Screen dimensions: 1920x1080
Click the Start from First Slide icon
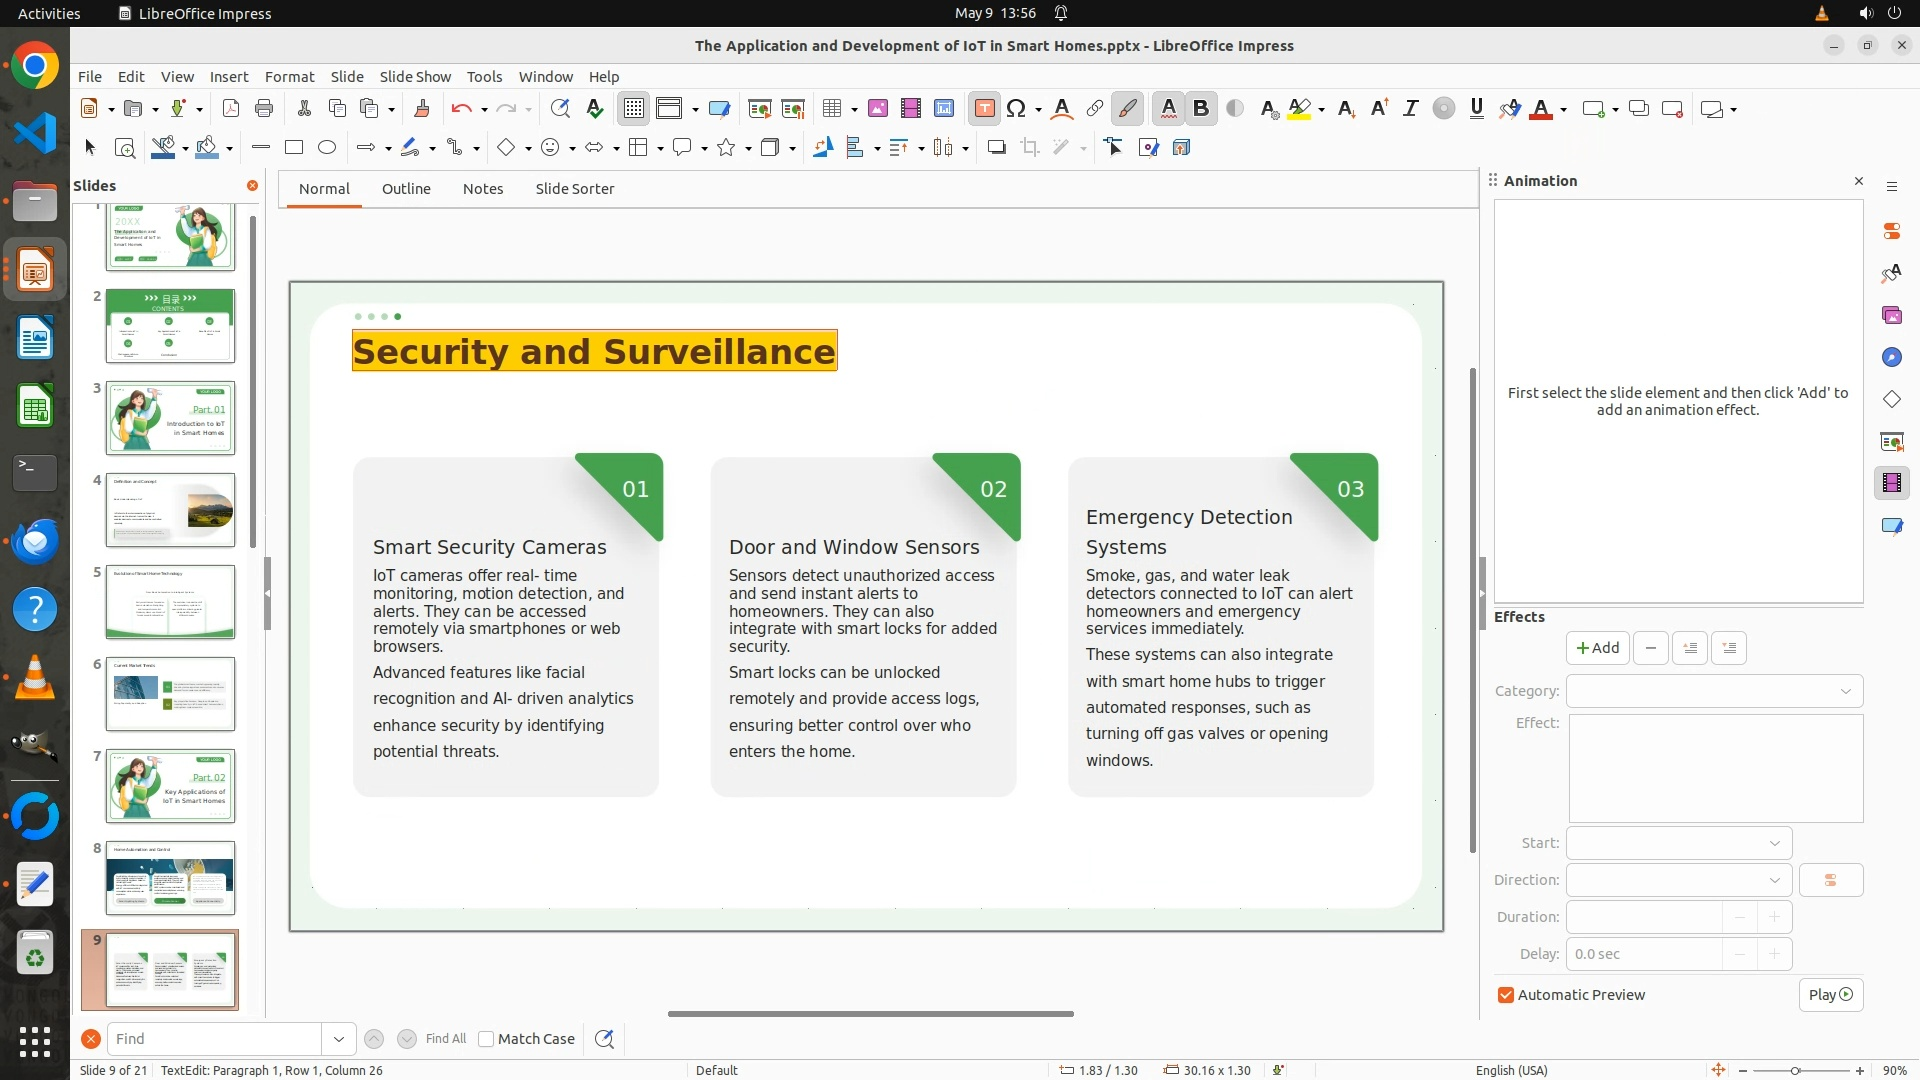point(760,109)
